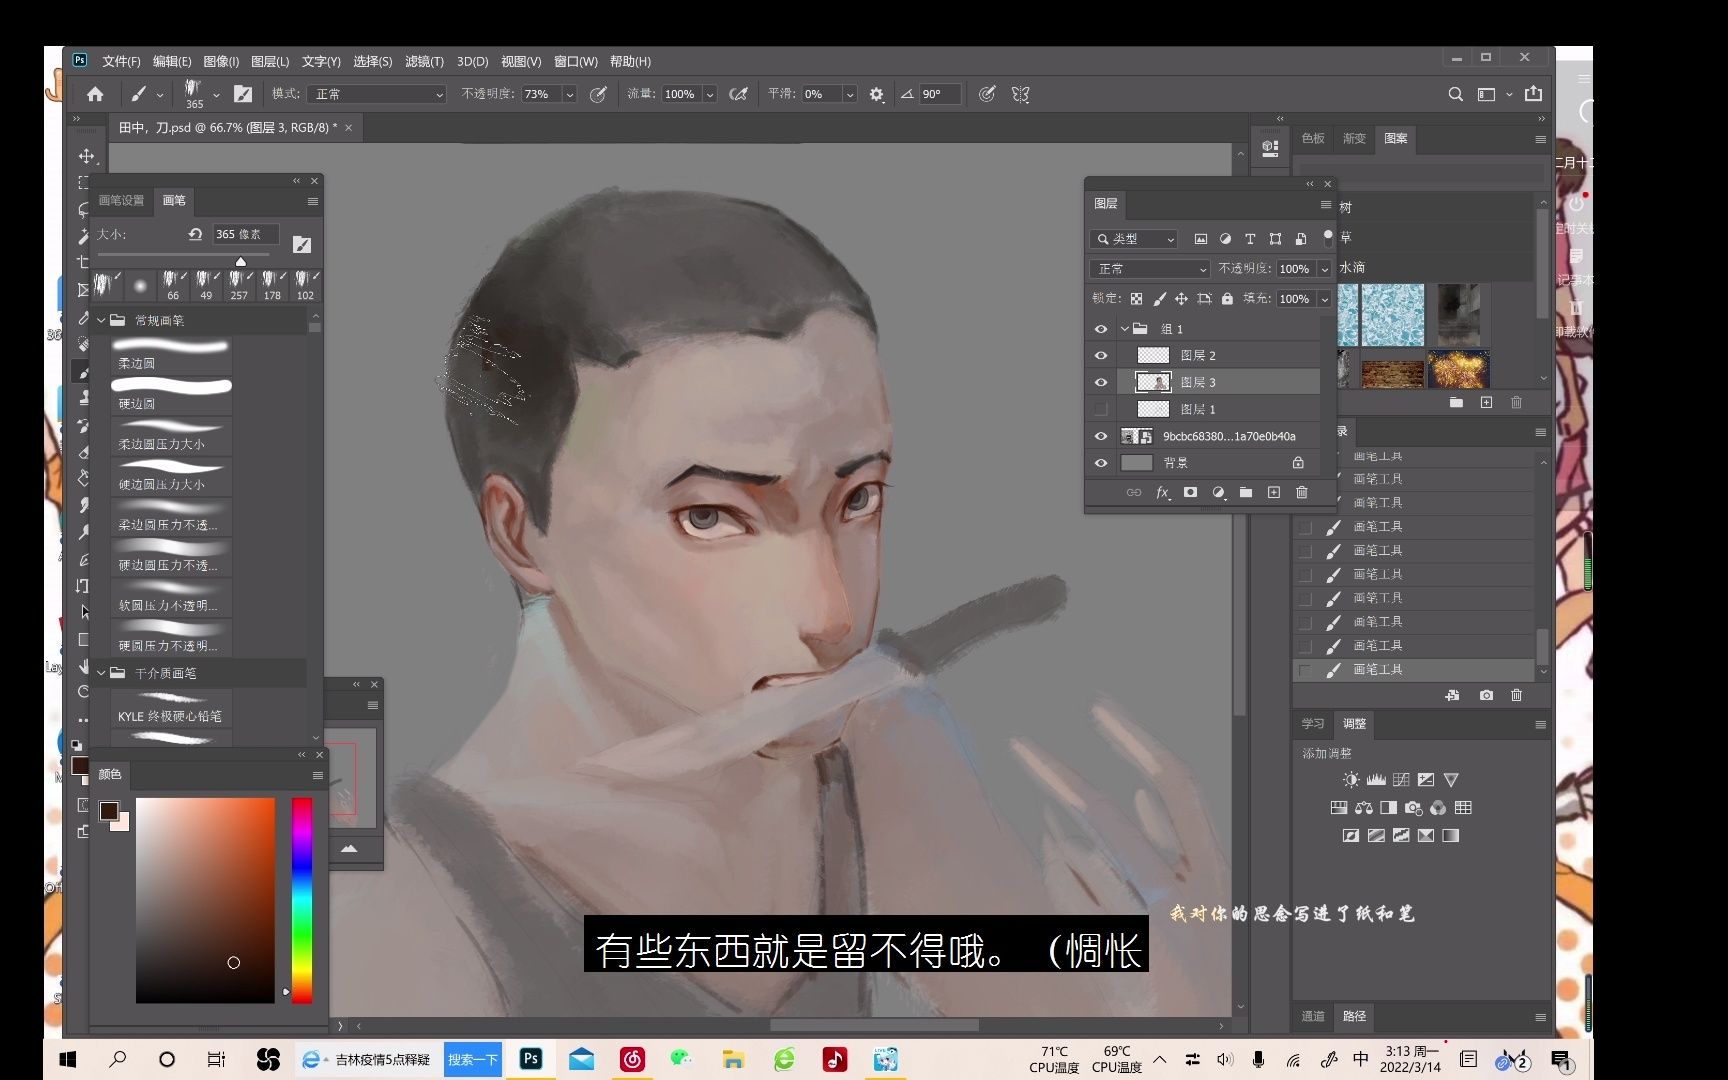Image resolution: width=1728 pixels, height=1080 pixels.
Task: Create a new layer
Action: point(1273,492)
